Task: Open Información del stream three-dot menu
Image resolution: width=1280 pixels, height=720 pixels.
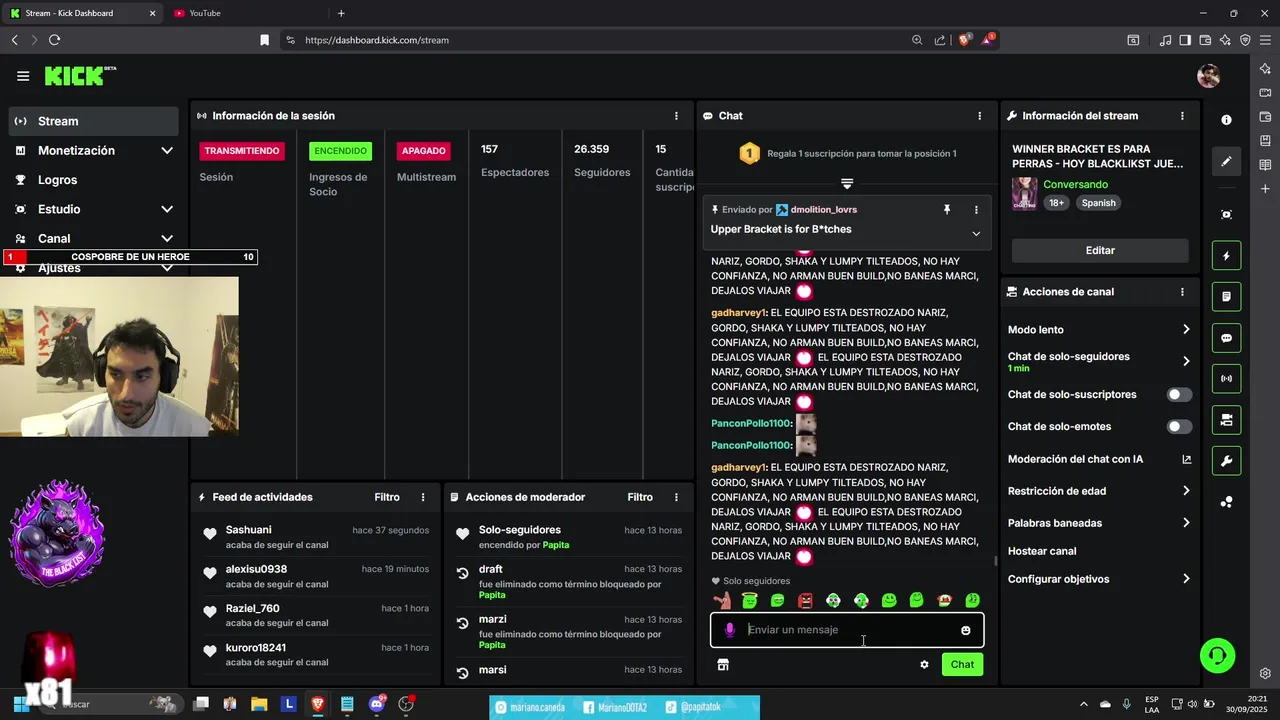Action: coord(1182,116)
